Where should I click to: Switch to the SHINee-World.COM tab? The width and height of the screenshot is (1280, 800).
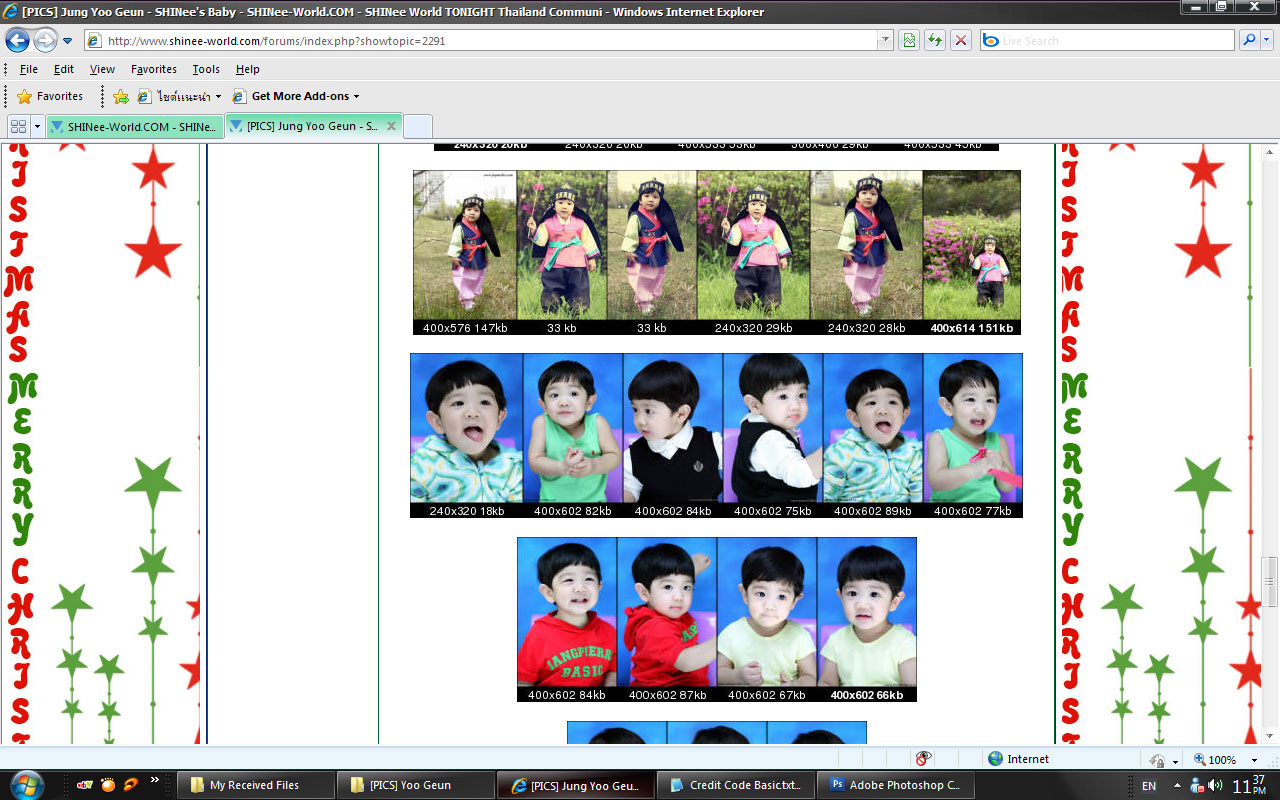coord(135,127)
